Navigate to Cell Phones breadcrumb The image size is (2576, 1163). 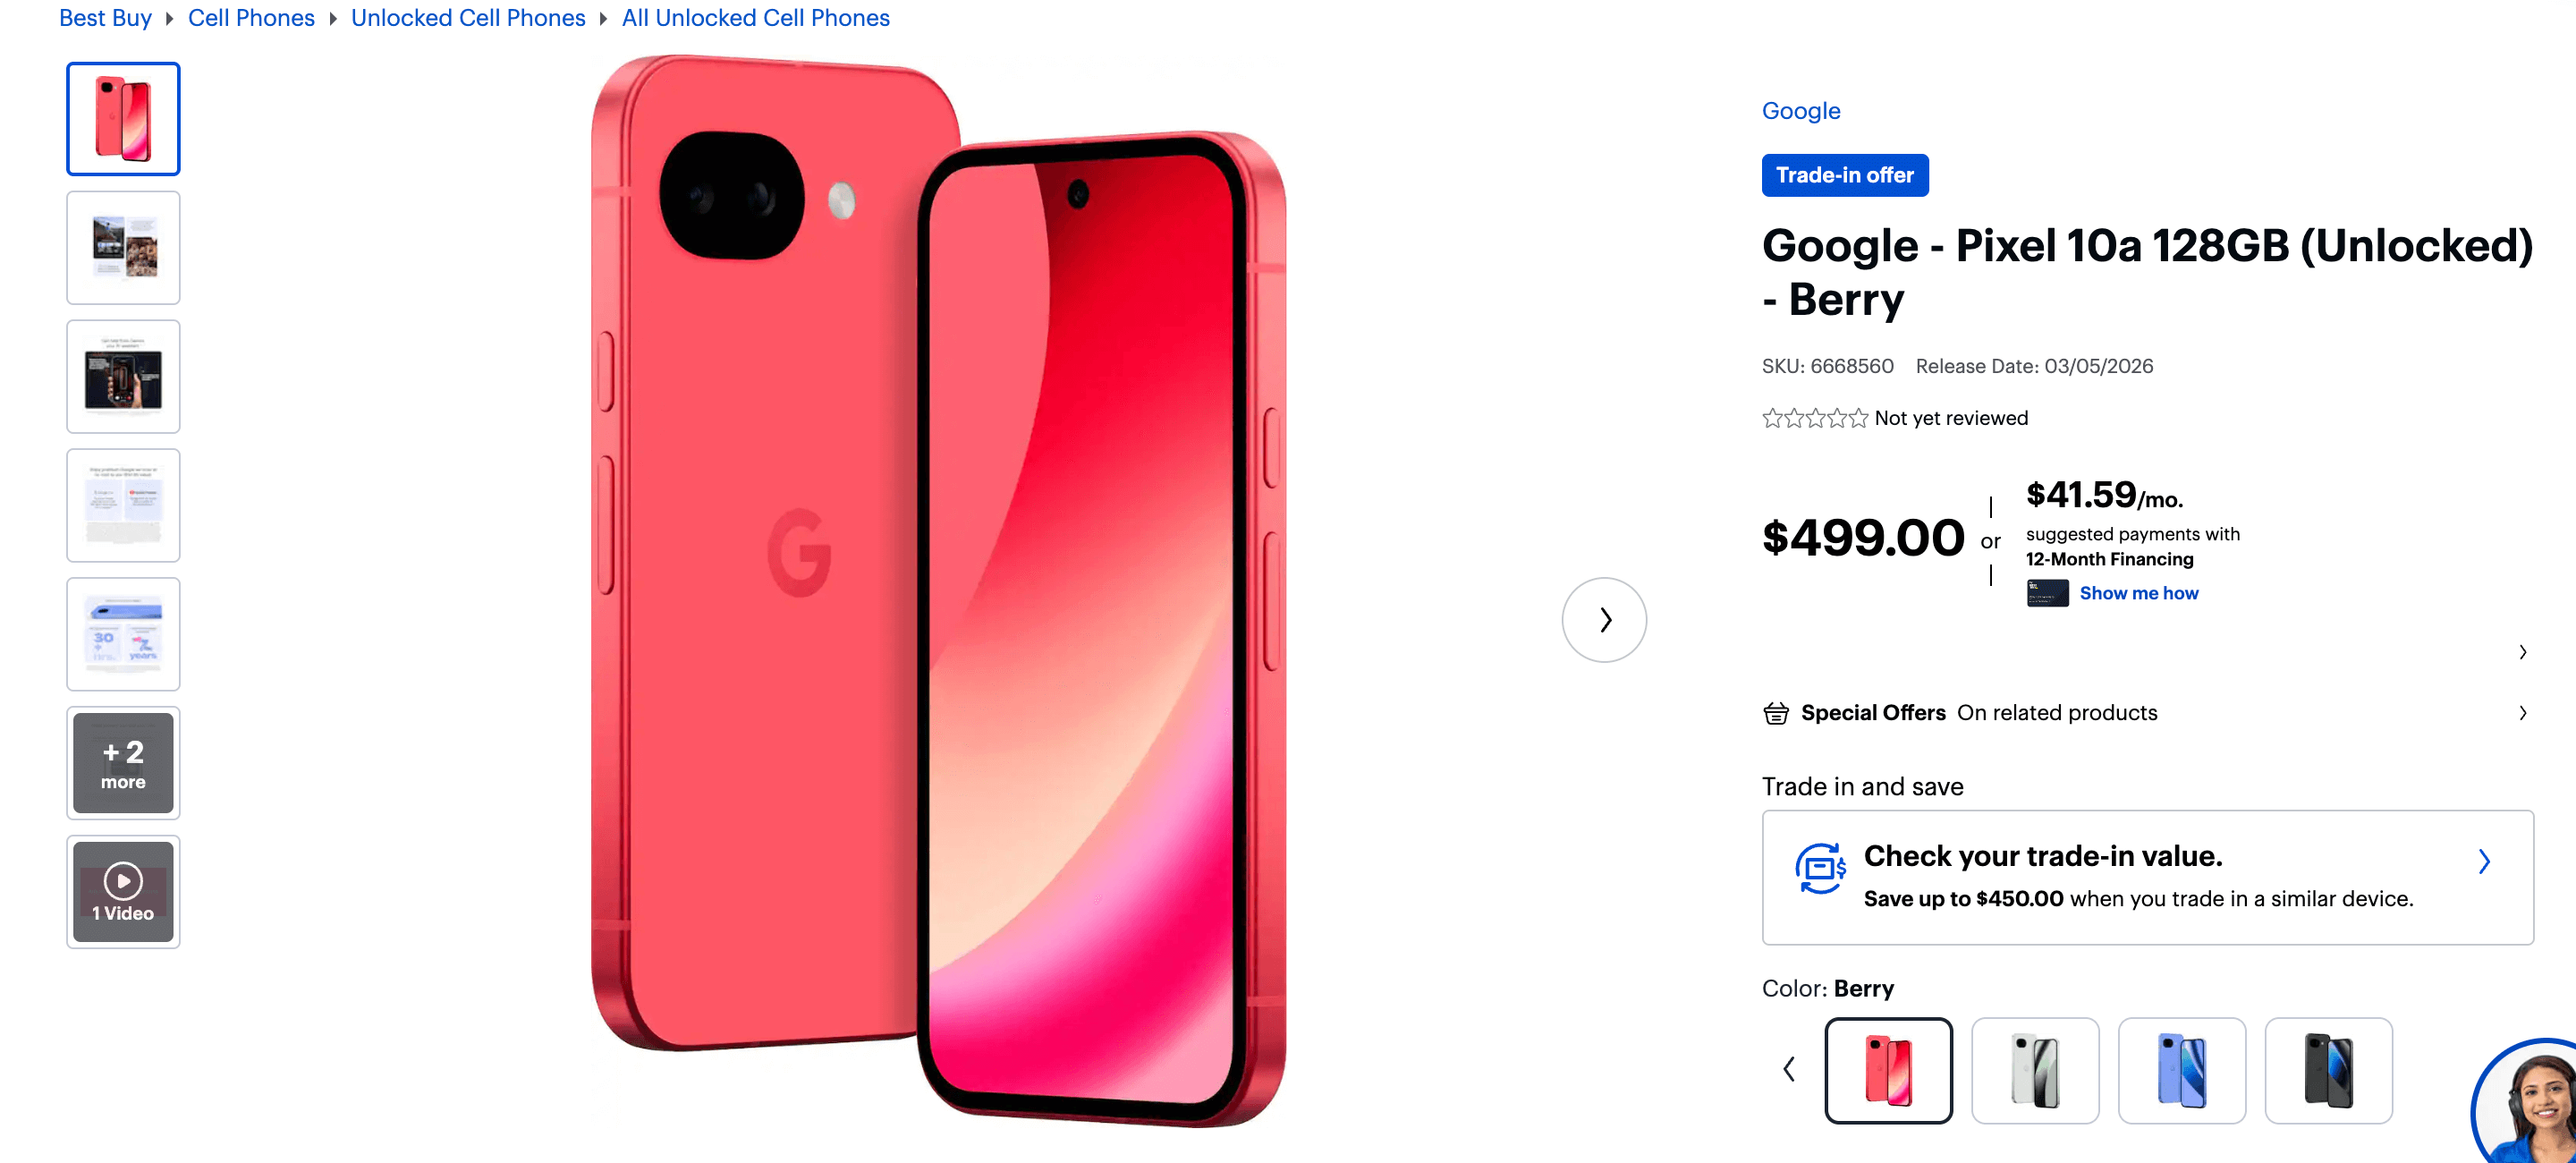coord(251,18)
